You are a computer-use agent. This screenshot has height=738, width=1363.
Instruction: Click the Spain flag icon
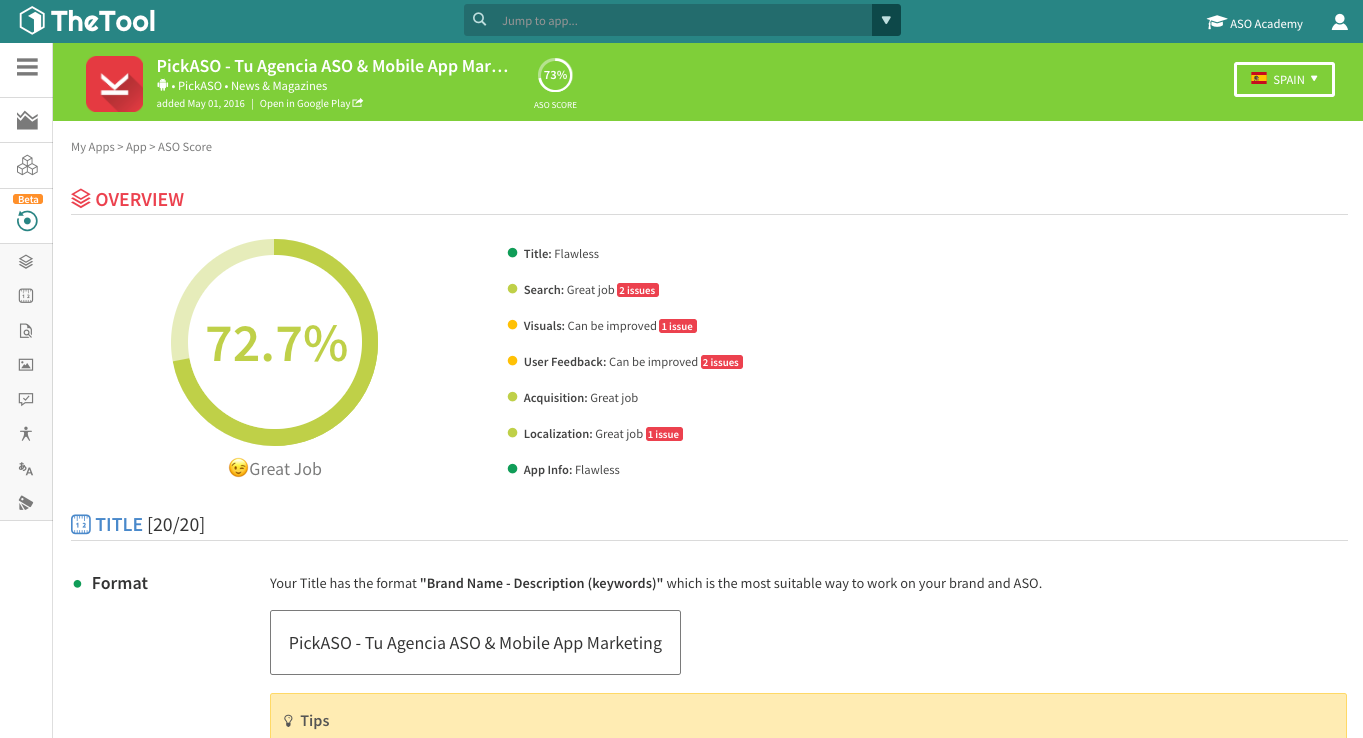pos(1259,78)
